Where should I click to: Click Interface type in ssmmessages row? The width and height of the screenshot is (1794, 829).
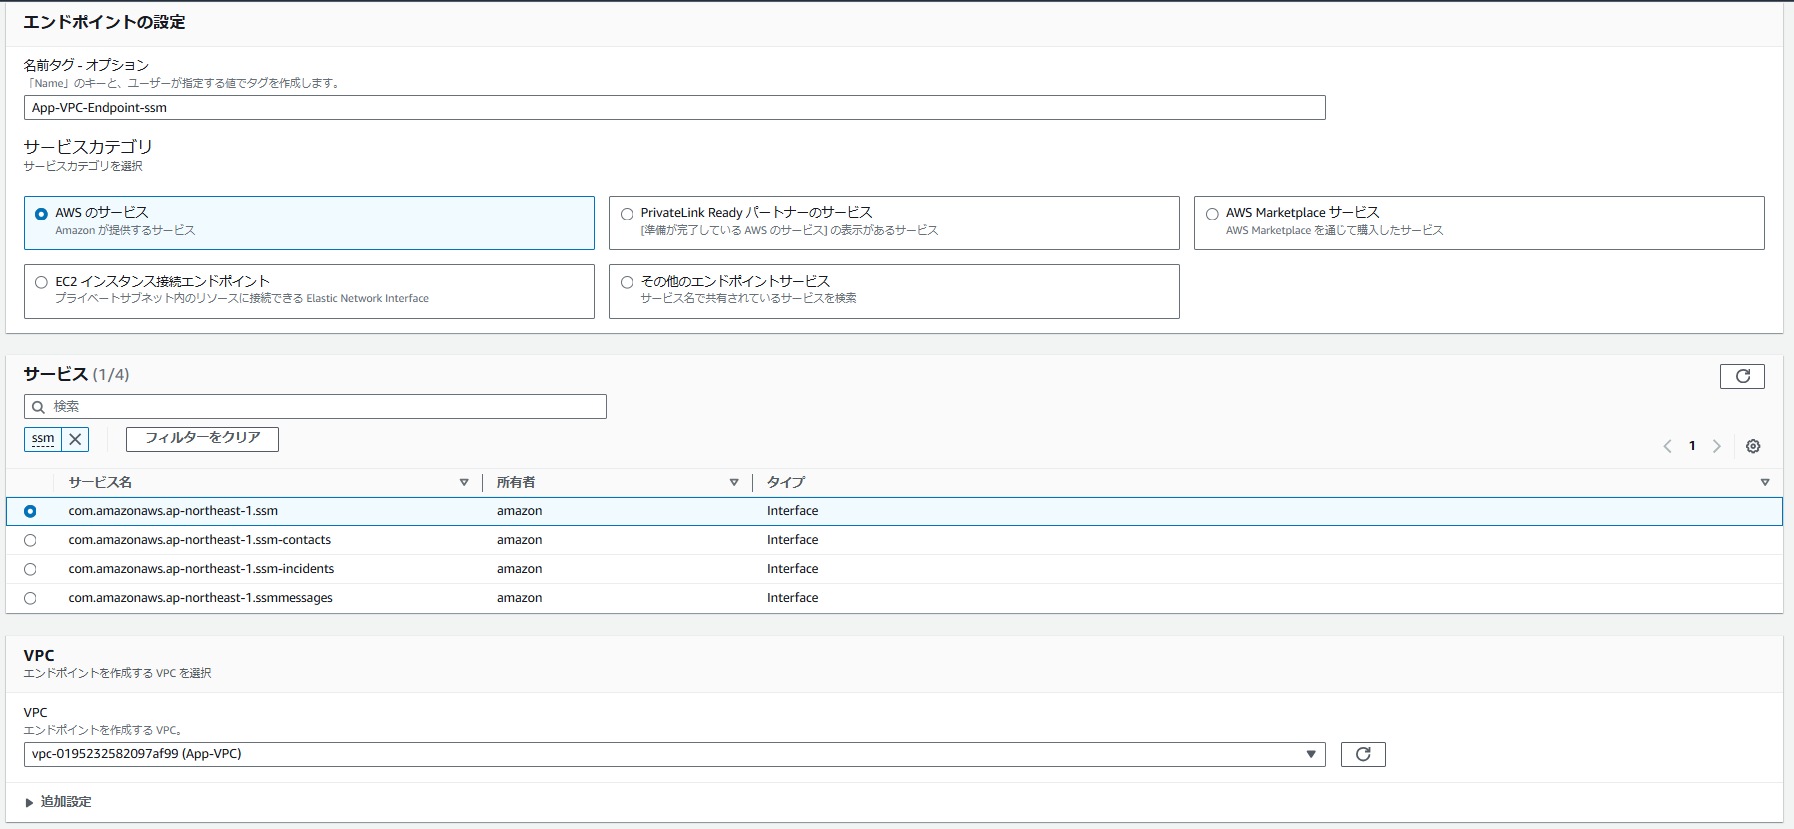[792, 598]
